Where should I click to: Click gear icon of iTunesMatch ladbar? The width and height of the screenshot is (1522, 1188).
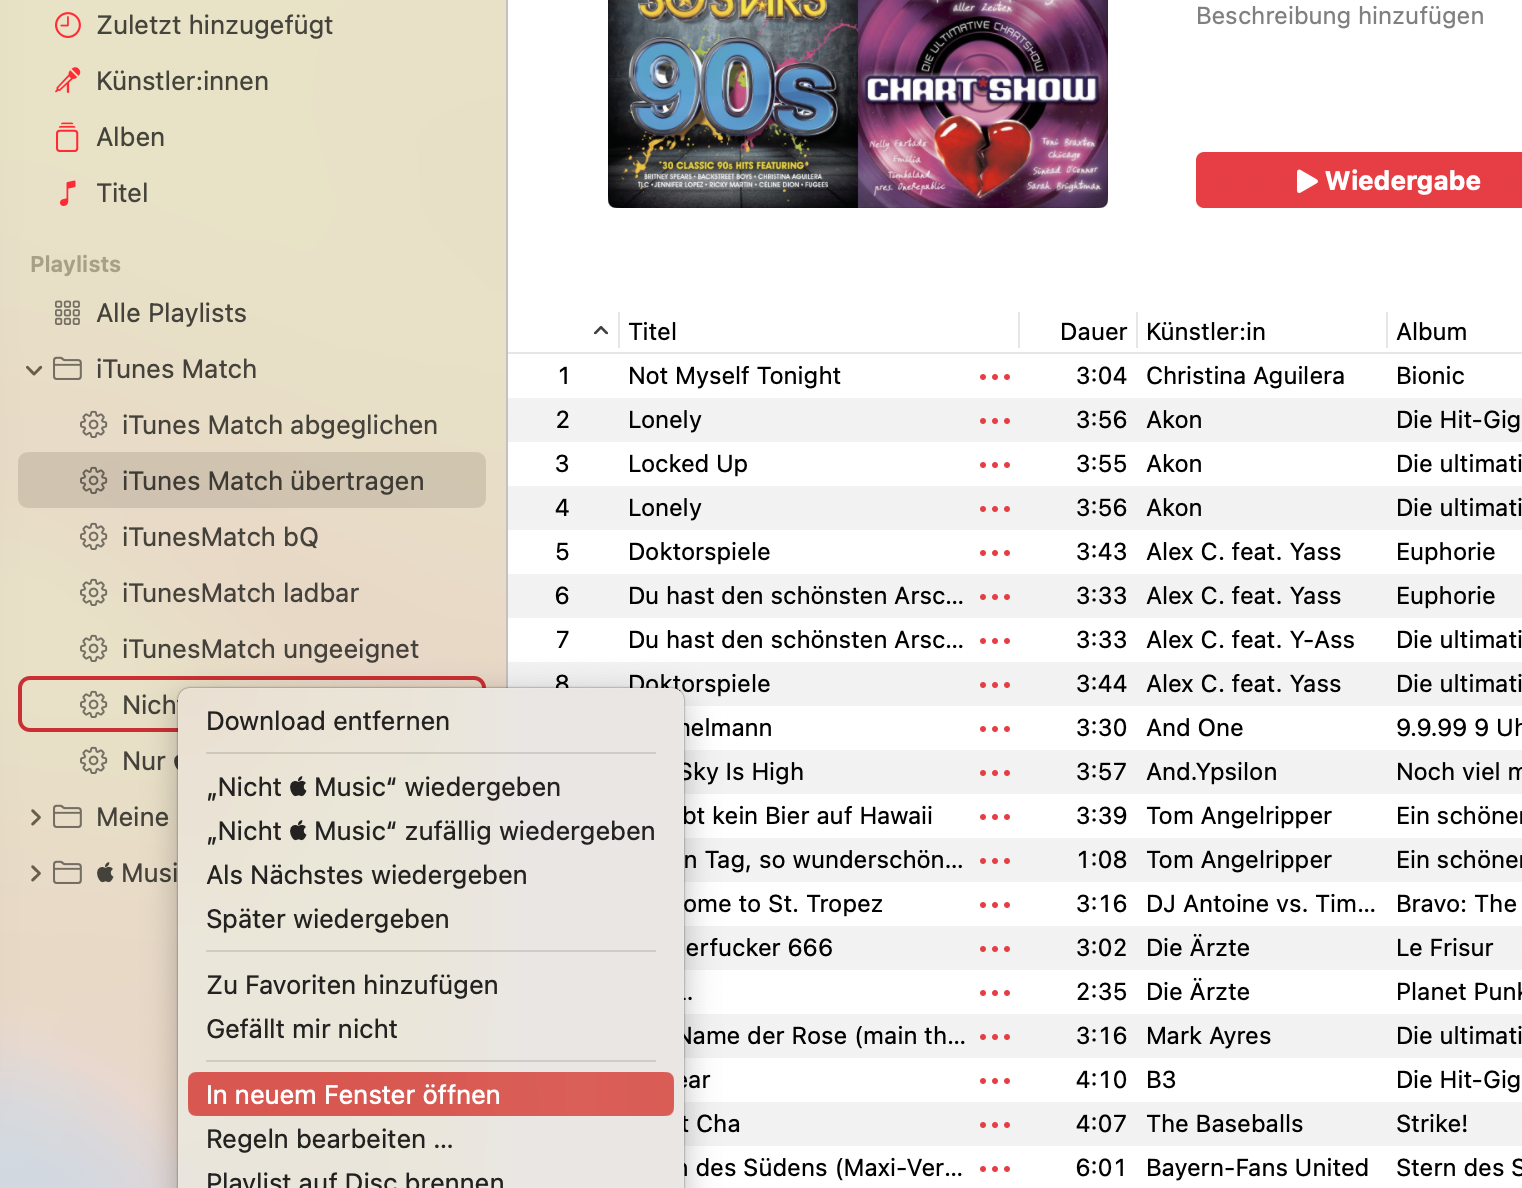pyautogui.click(x=93, y=593)
